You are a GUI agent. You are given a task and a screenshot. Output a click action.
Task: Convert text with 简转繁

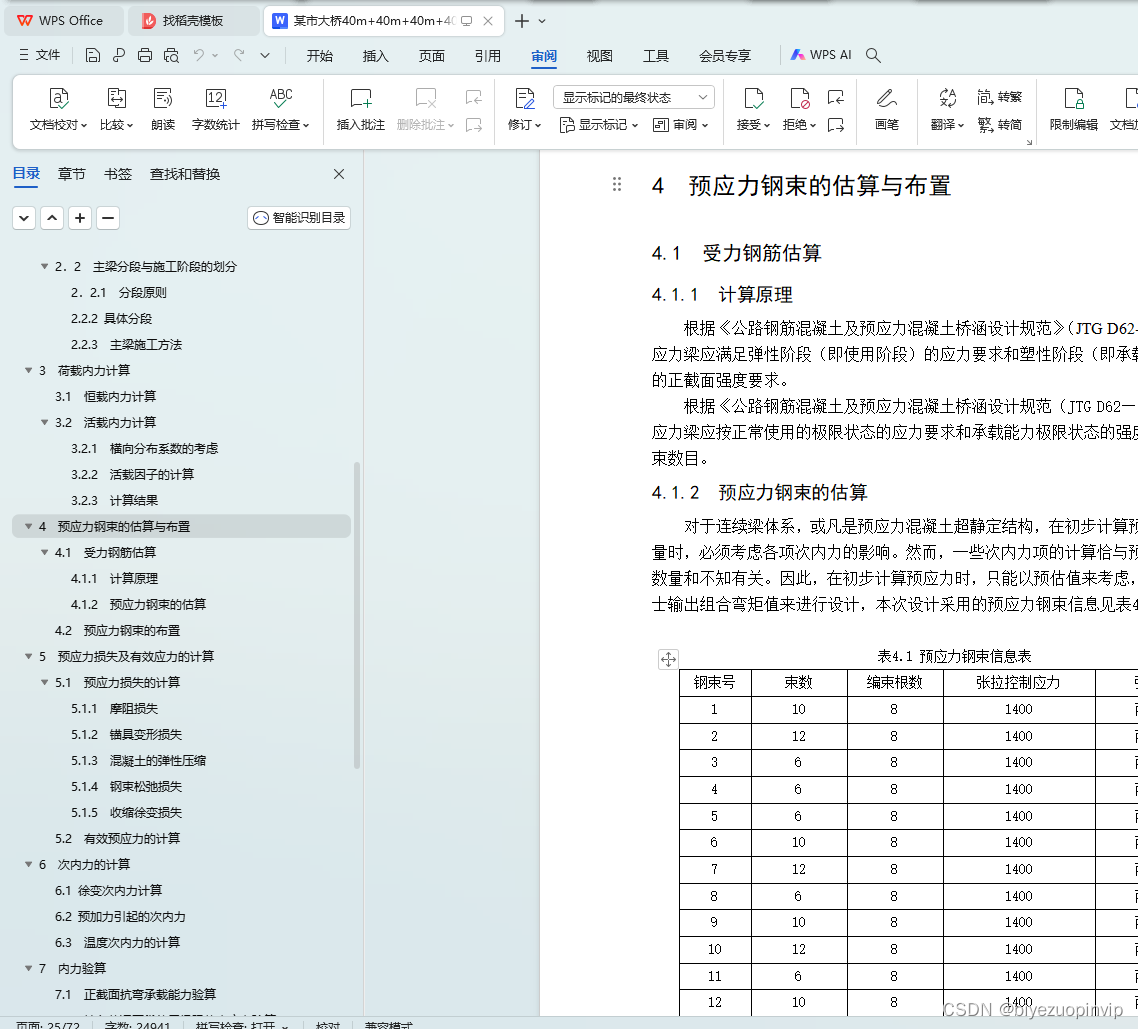[999, 97]
